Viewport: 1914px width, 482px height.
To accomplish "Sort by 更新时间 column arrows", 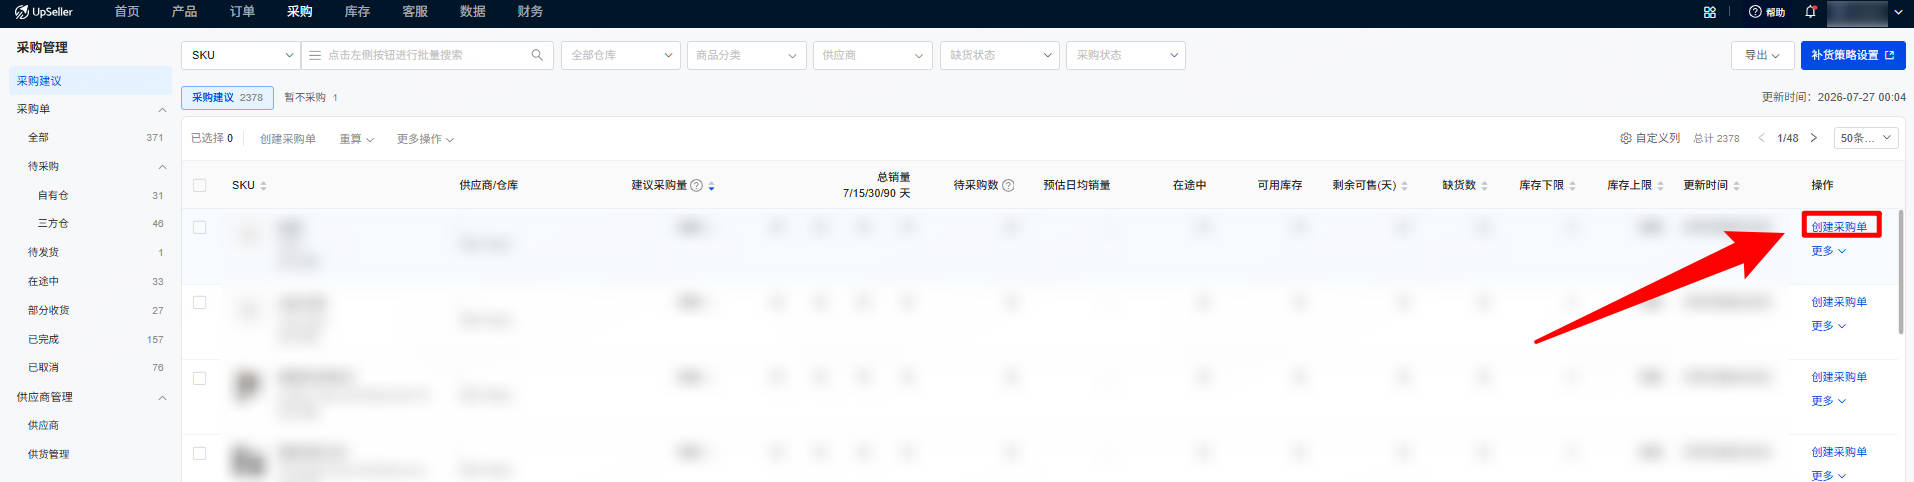I will click(1736, 186).
